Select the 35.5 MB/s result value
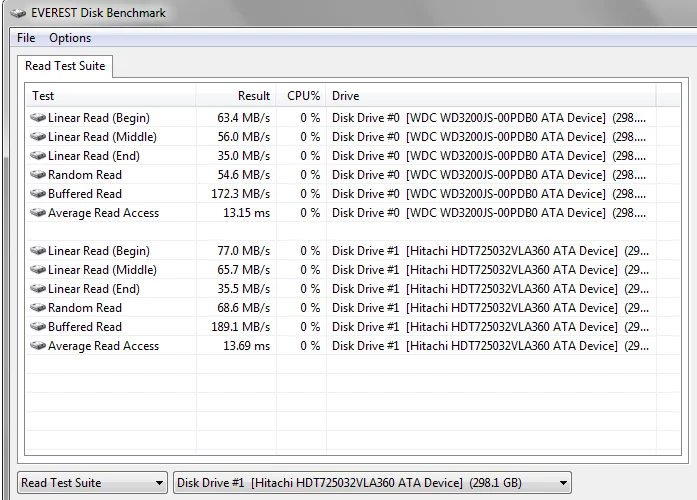This screenshot has height=500, width=697. tap(244, 289)
